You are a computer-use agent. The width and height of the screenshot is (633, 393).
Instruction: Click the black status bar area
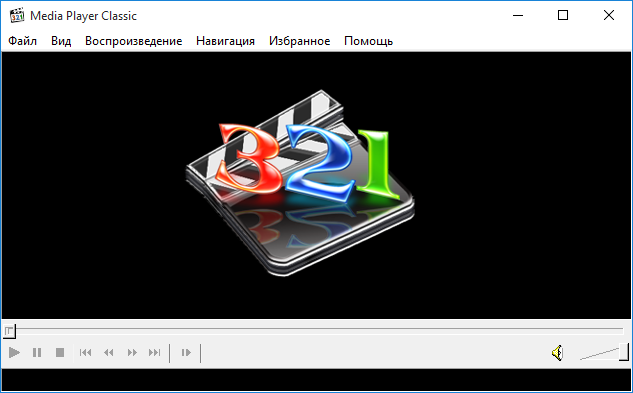pyautogui.click(x=316, y=380)
